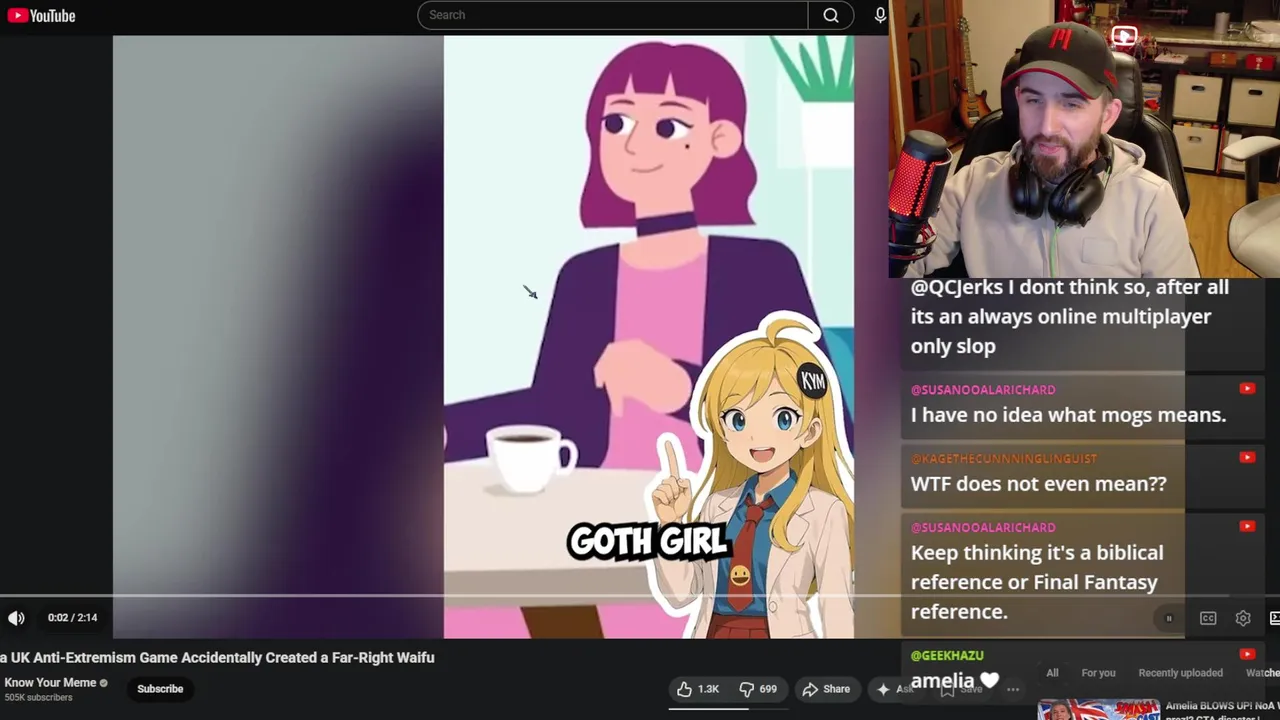Select the All filter chip
The image size is (1280, 720).
pos(1052,673)
